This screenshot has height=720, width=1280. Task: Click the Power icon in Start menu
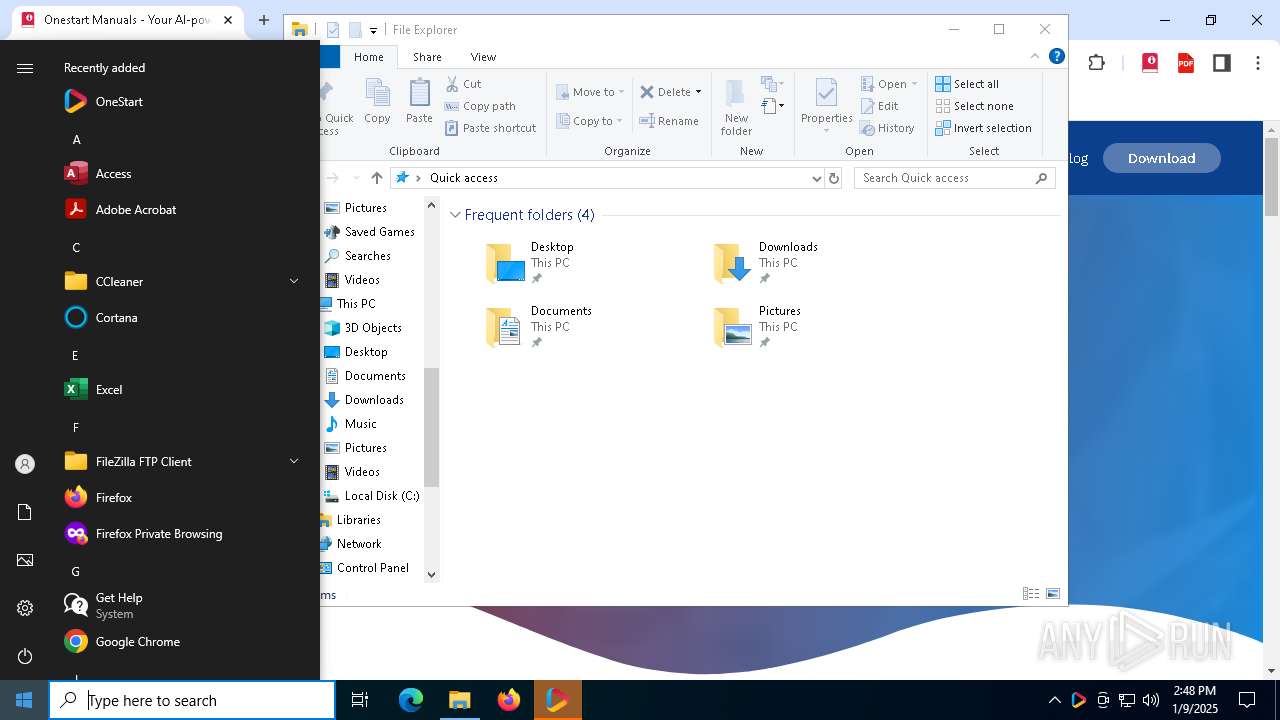(x=25, y=656)
